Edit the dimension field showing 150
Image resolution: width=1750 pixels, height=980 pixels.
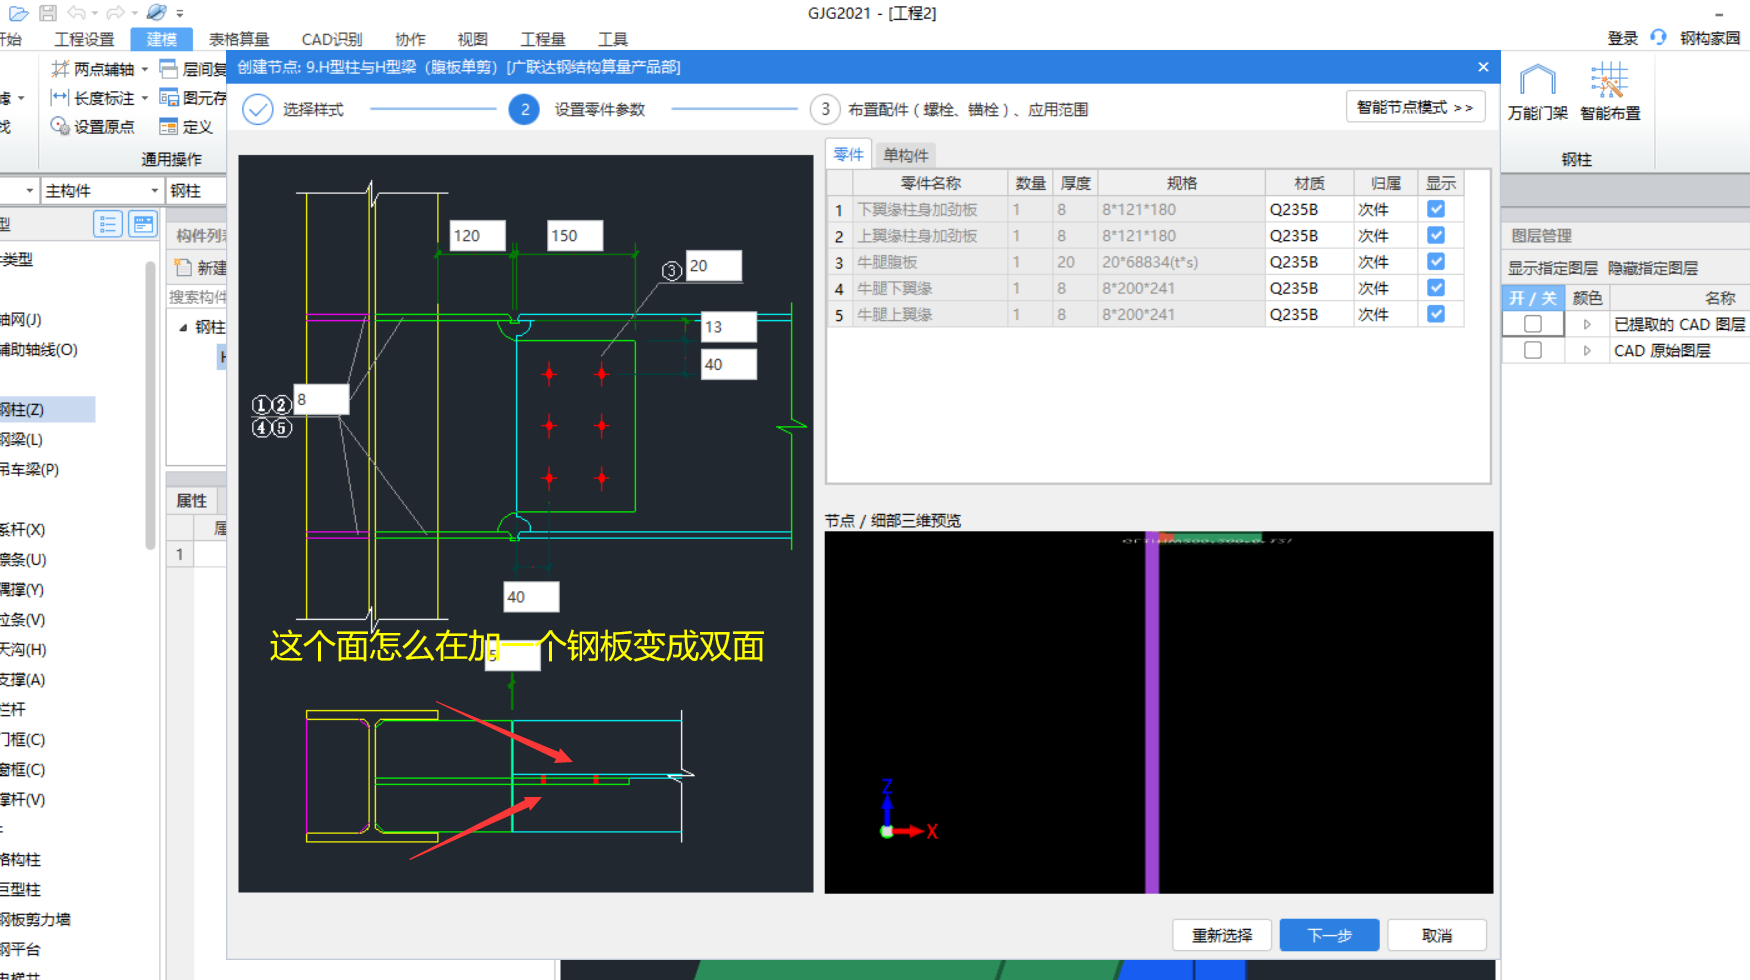click(575, 235)
